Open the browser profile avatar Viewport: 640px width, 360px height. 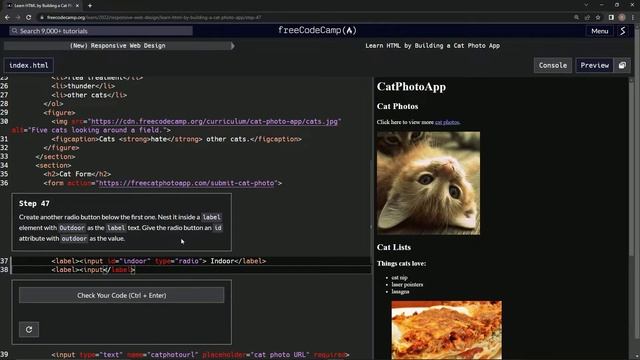click(622, 18)
